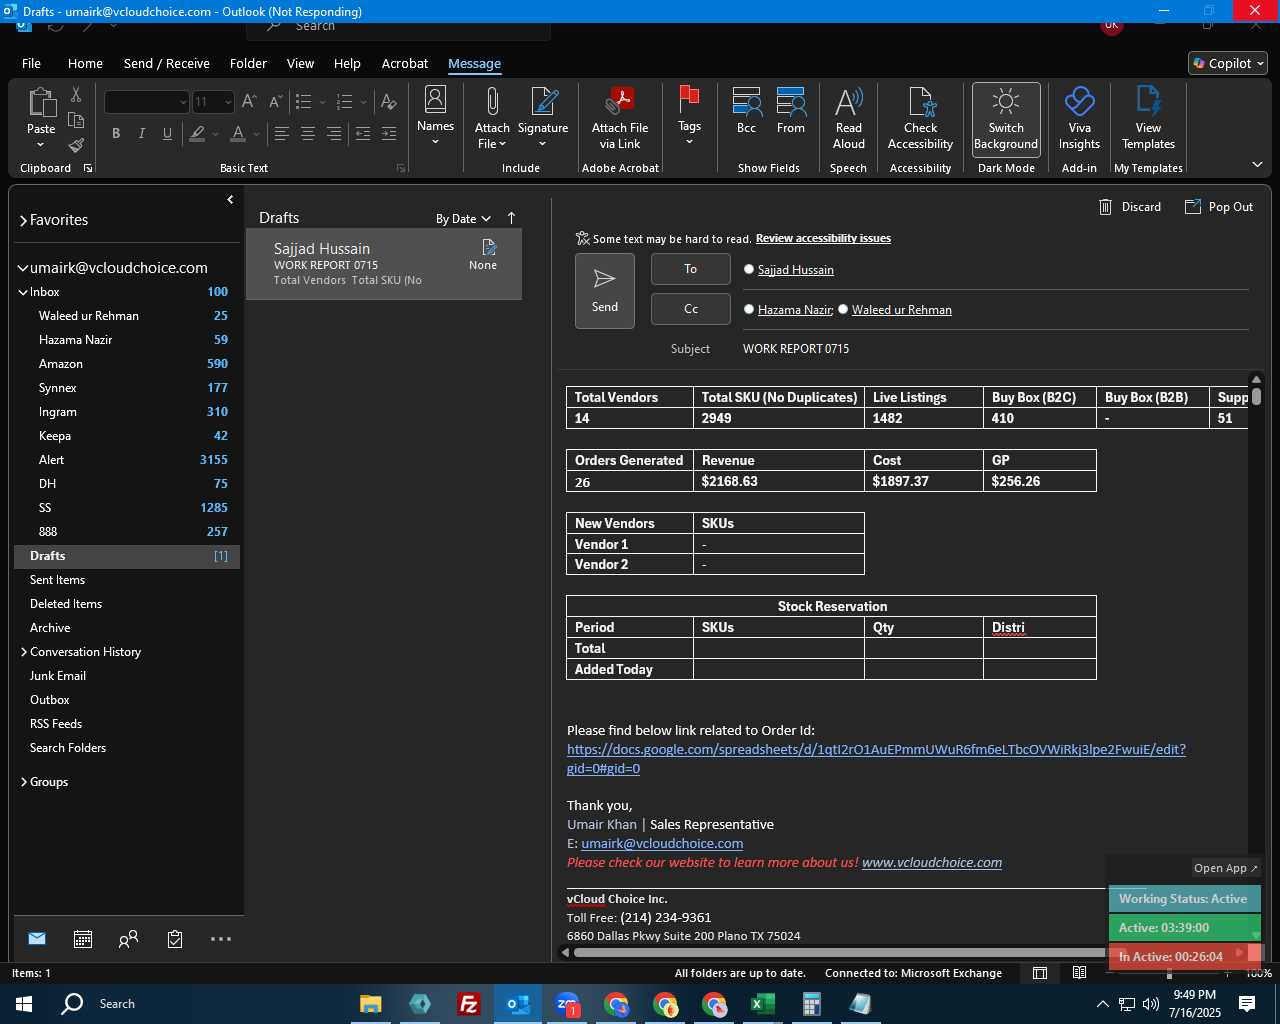Click Decrease Indent icon
This screenshot has height=1024, width=1280.
click(363, 133)
